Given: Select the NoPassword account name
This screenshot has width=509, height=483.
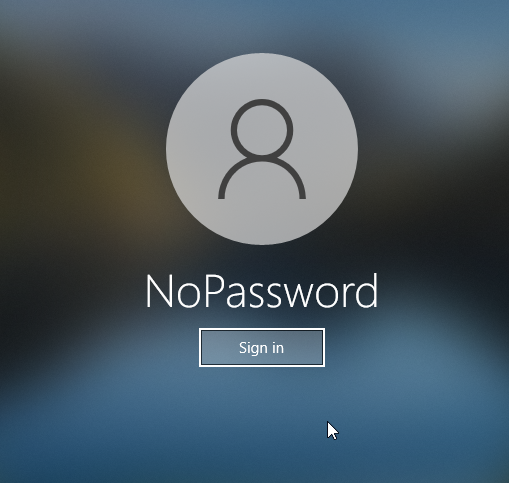Looking at the screenshot, I should click(x=262, y=291).
